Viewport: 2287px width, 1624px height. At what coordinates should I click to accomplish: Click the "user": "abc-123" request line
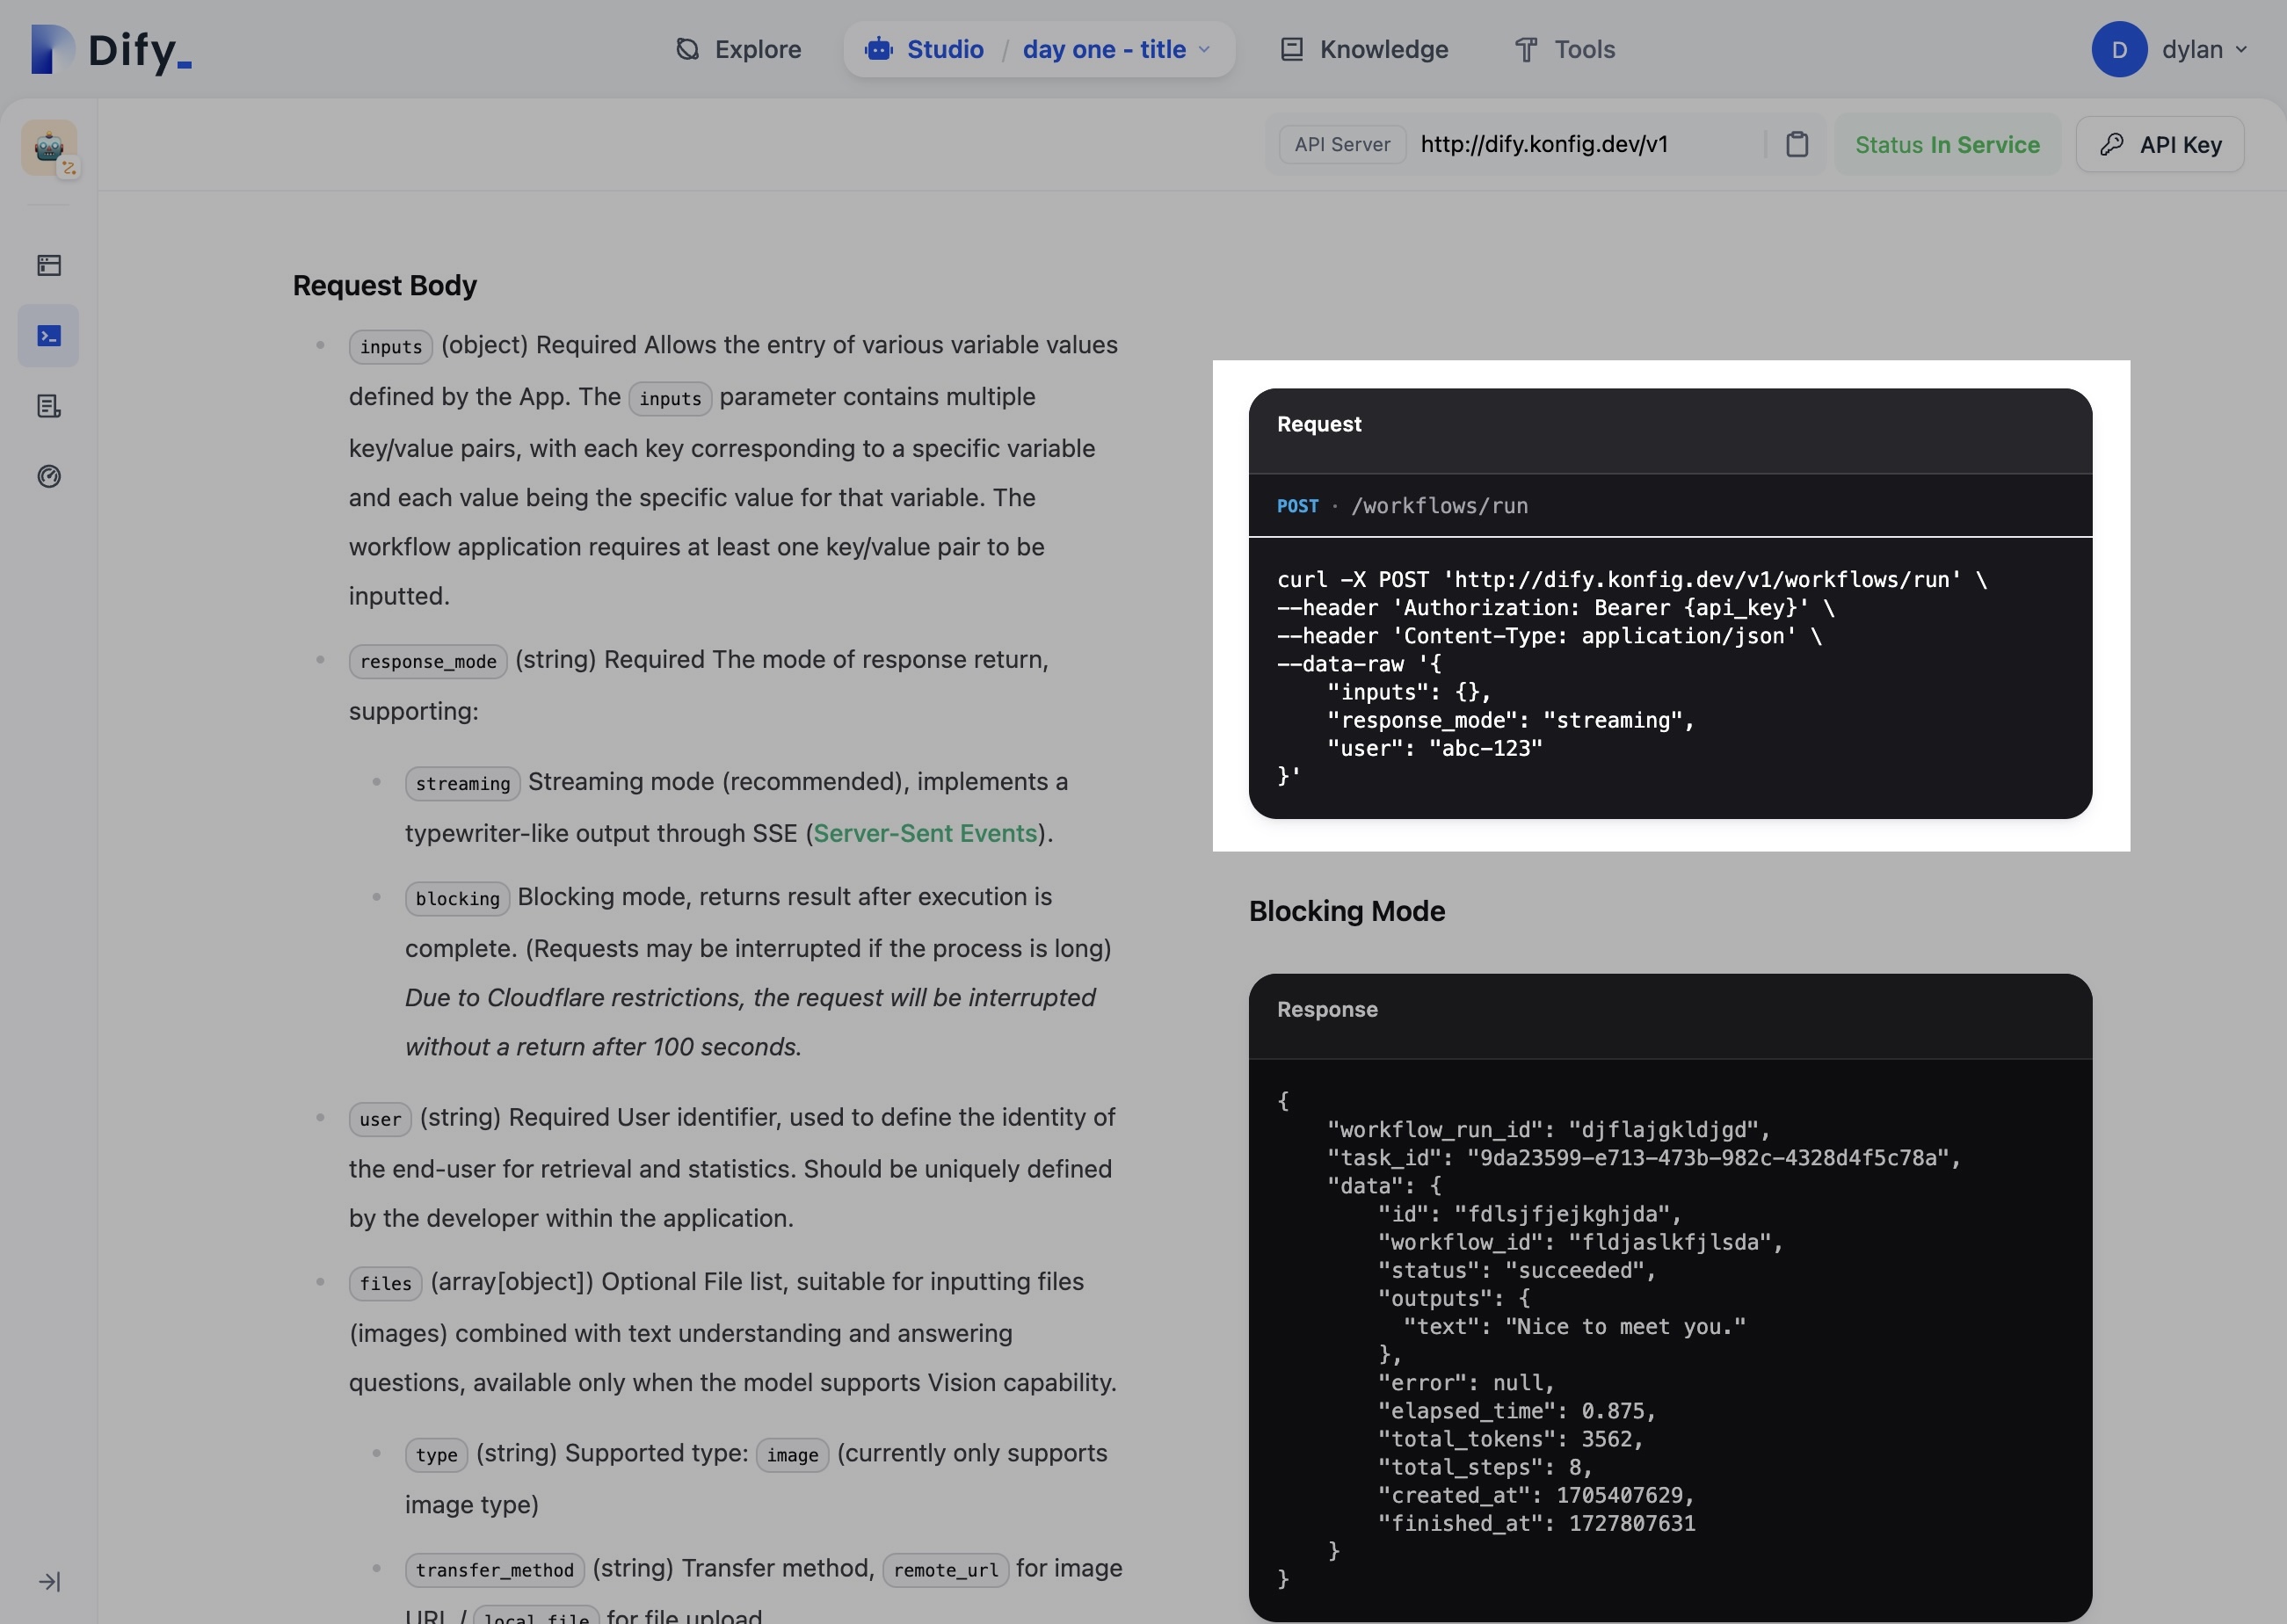(1435, 748)
